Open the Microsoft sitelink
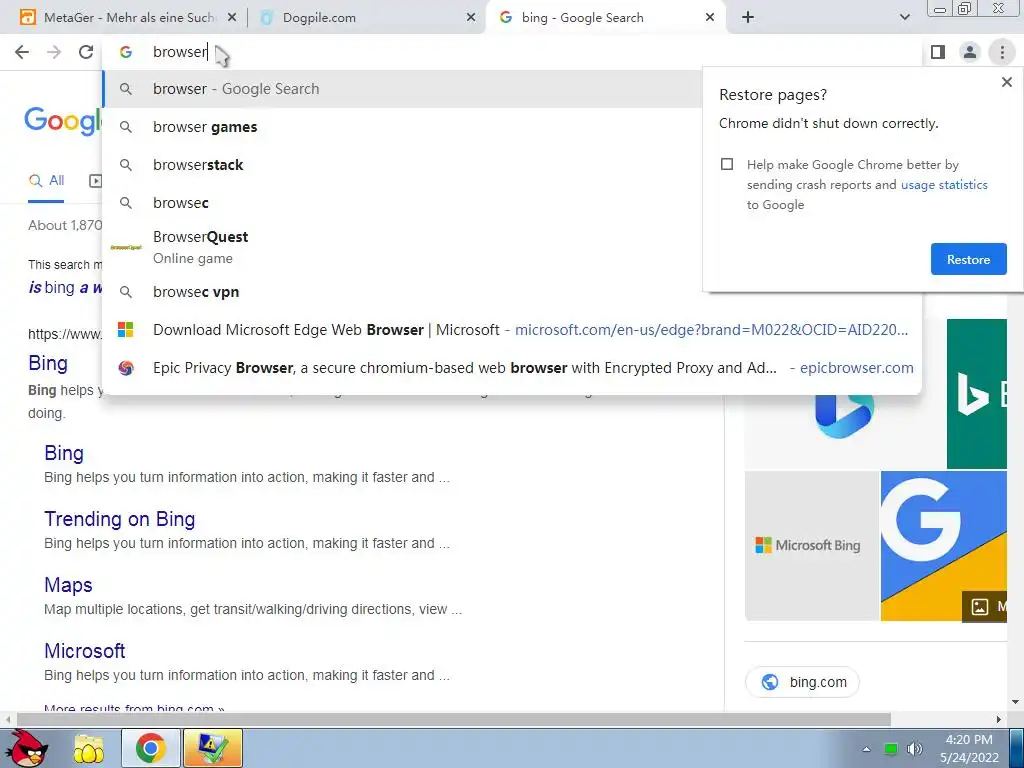The image size is (1024, 768). click(85, 651)
